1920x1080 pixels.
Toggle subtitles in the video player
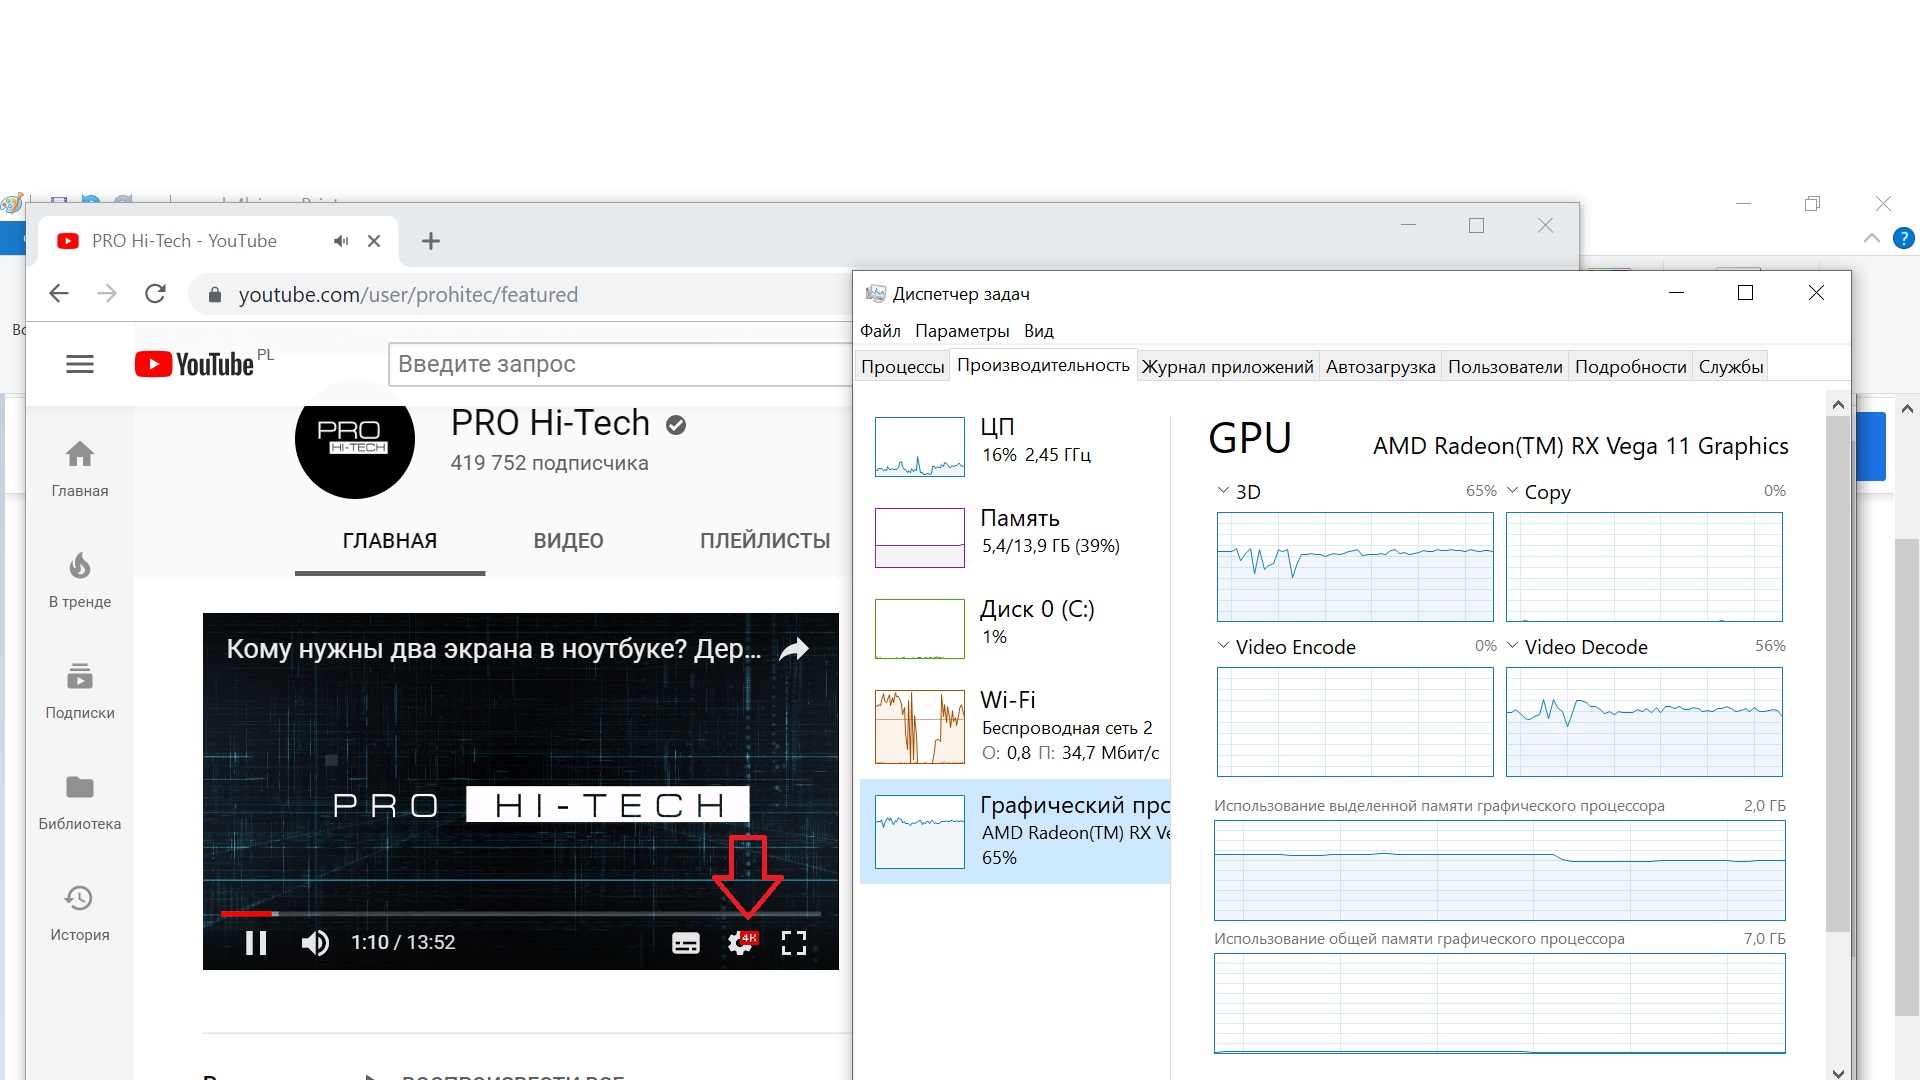click(686, 943)
